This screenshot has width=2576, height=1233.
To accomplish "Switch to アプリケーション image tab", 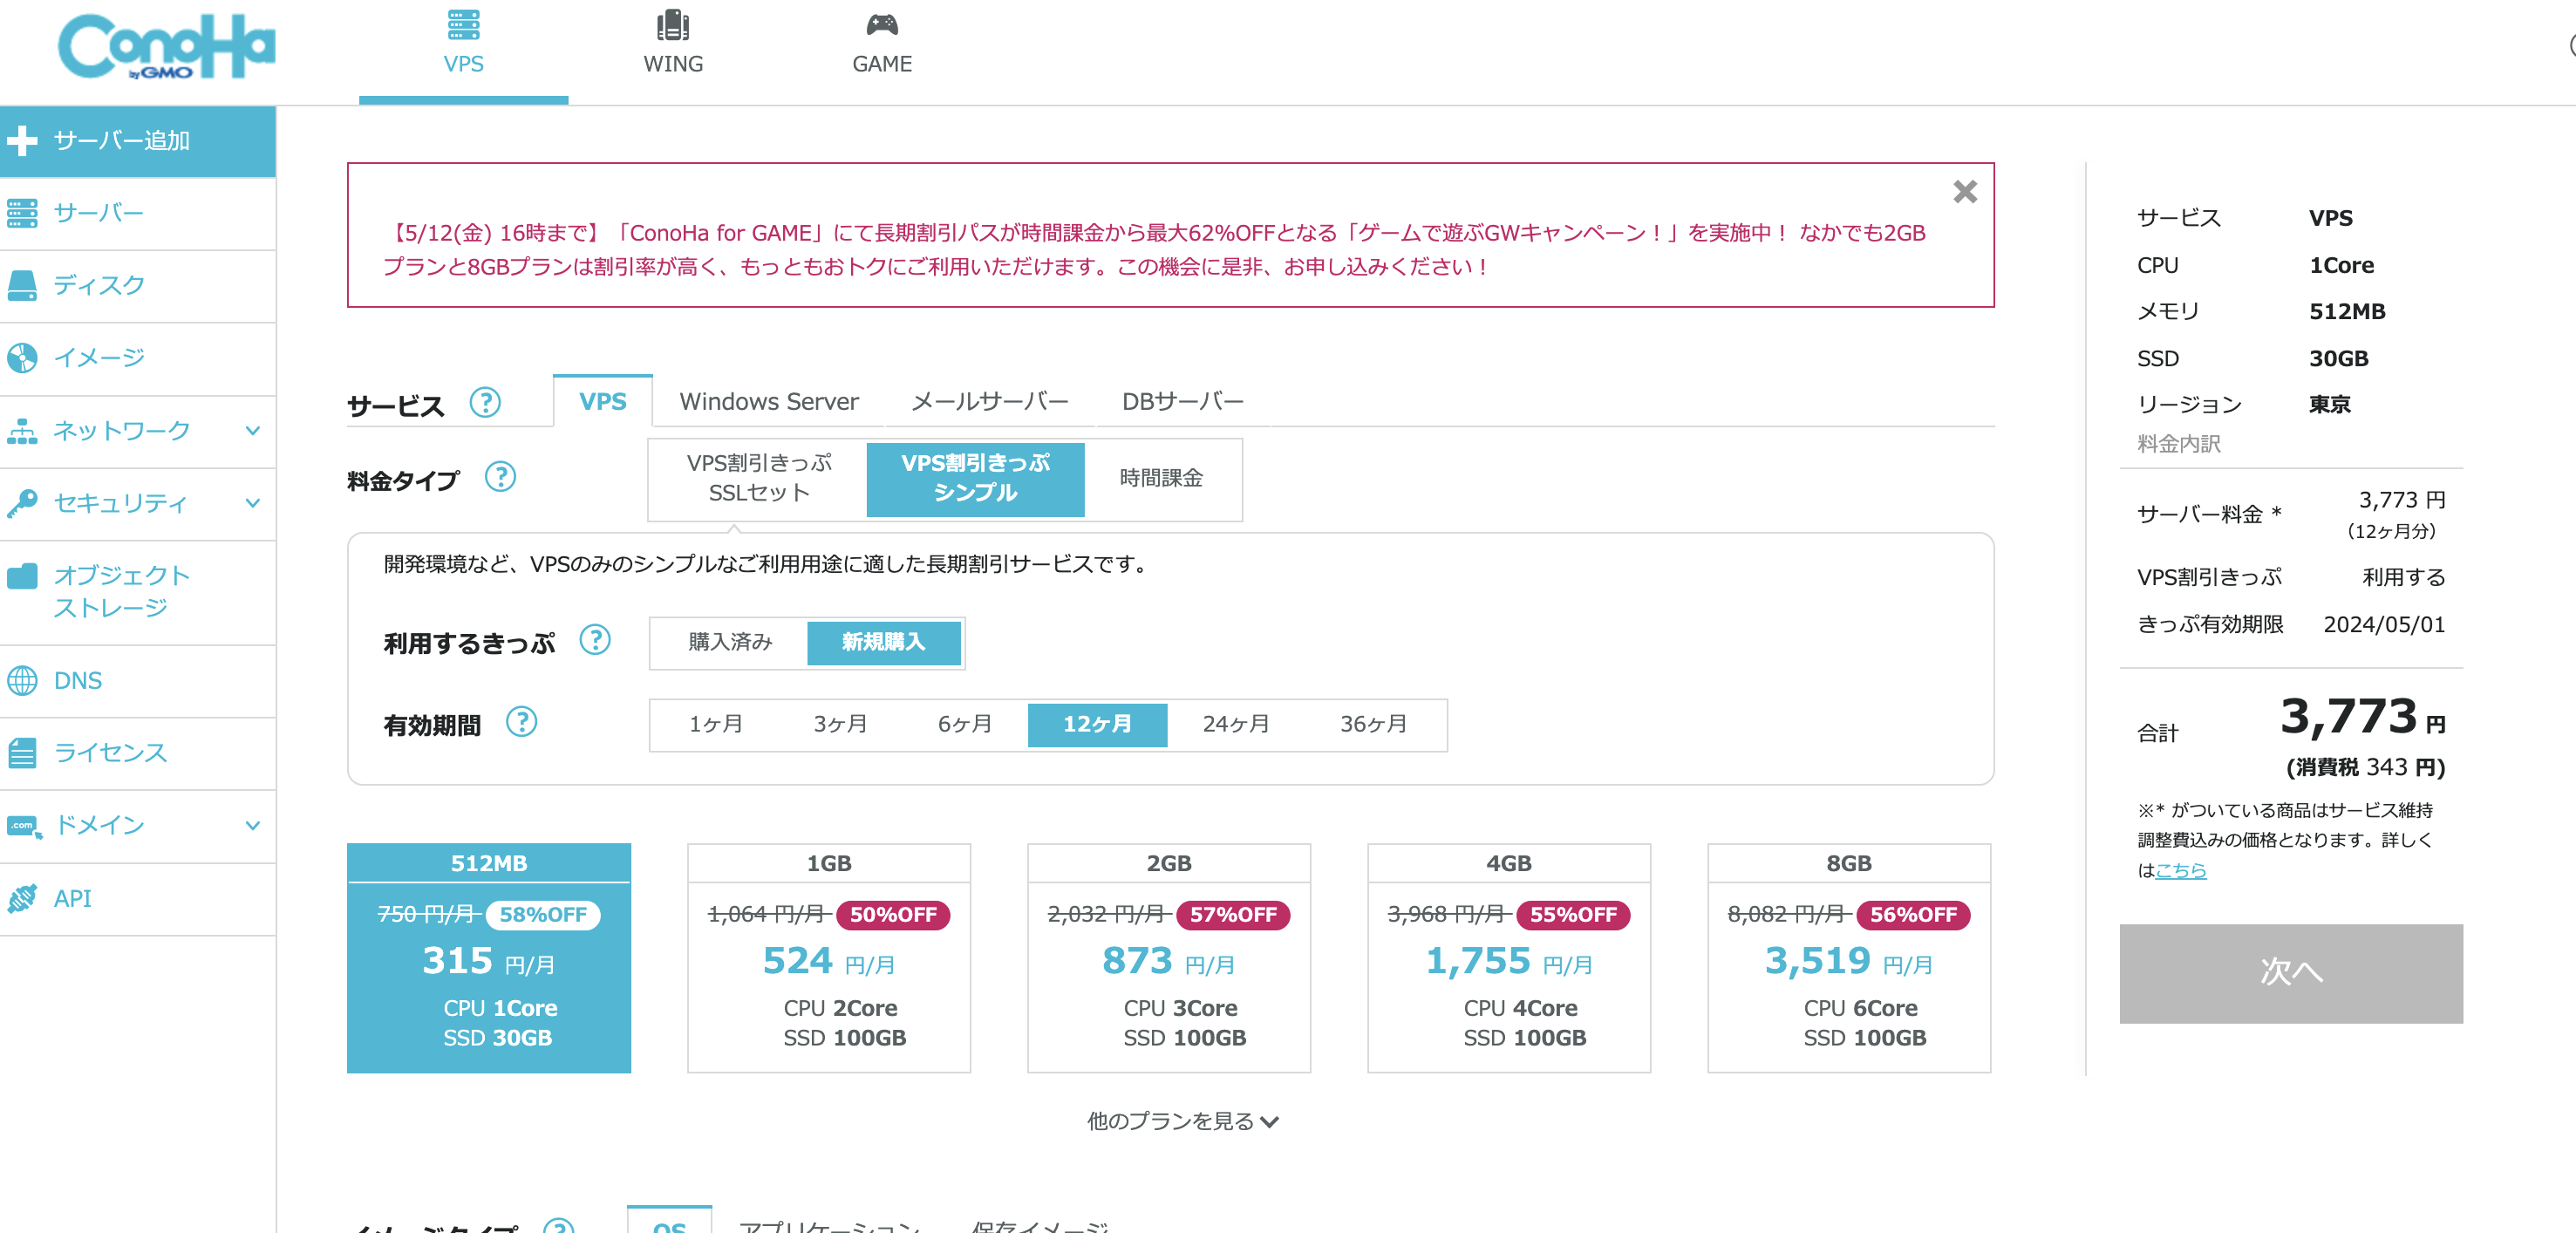I will pos(829,1226).
